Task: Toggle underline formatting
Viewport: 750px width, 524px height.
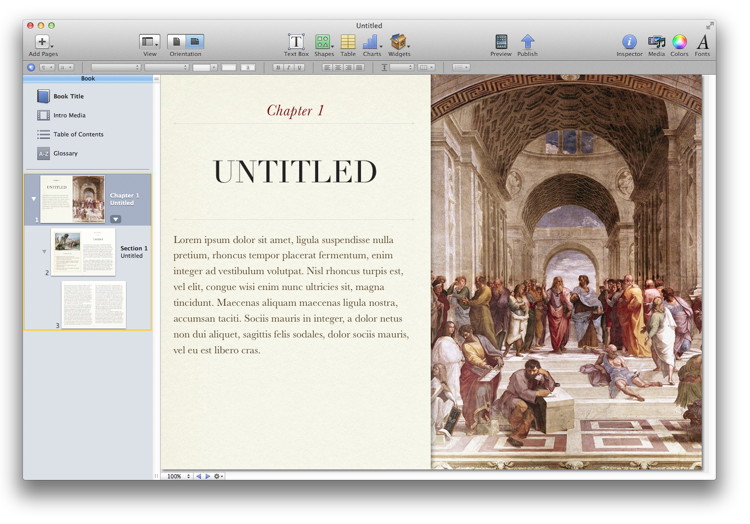Action: [x=299, y=67]
